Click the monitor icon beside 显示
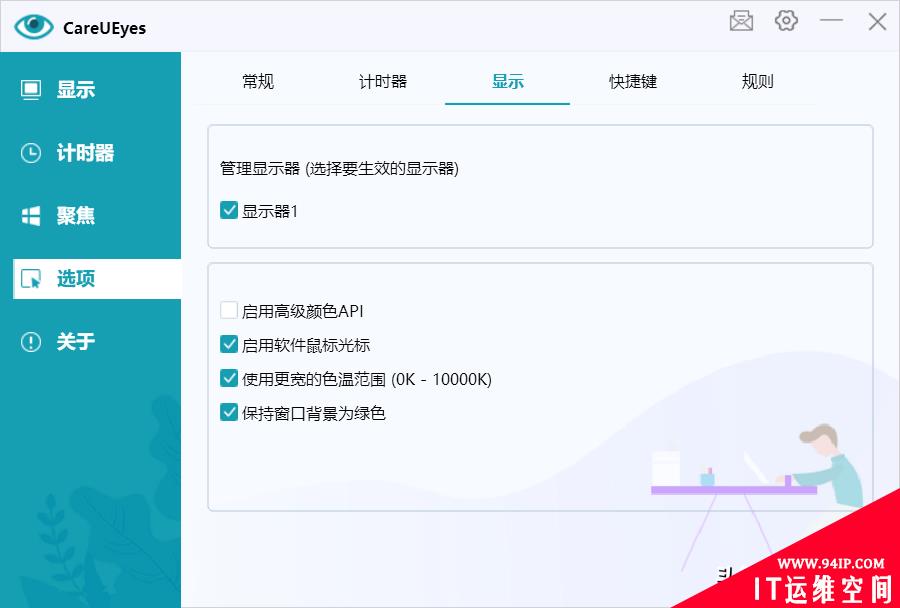900x608 pixels. click(30, 90)
